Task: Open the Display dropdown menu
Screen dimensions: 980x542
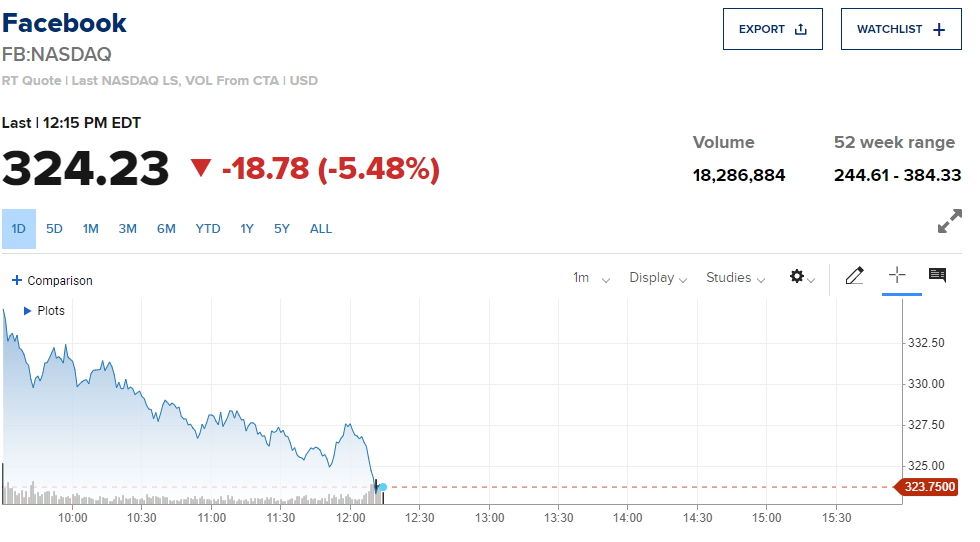Action: tap(657, 278)
